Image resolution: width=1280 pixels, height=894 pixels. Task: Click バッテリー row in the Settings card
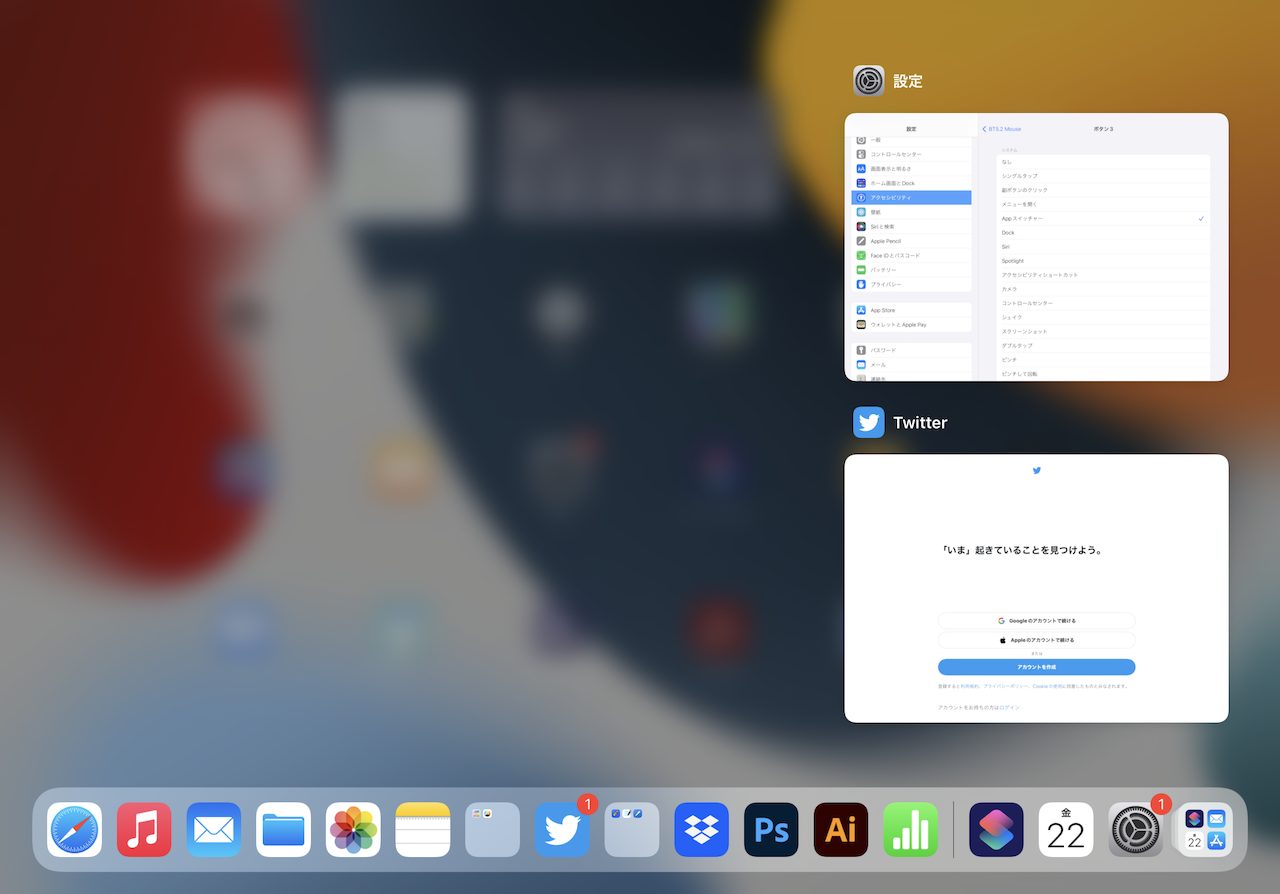(x=911, y=270)
